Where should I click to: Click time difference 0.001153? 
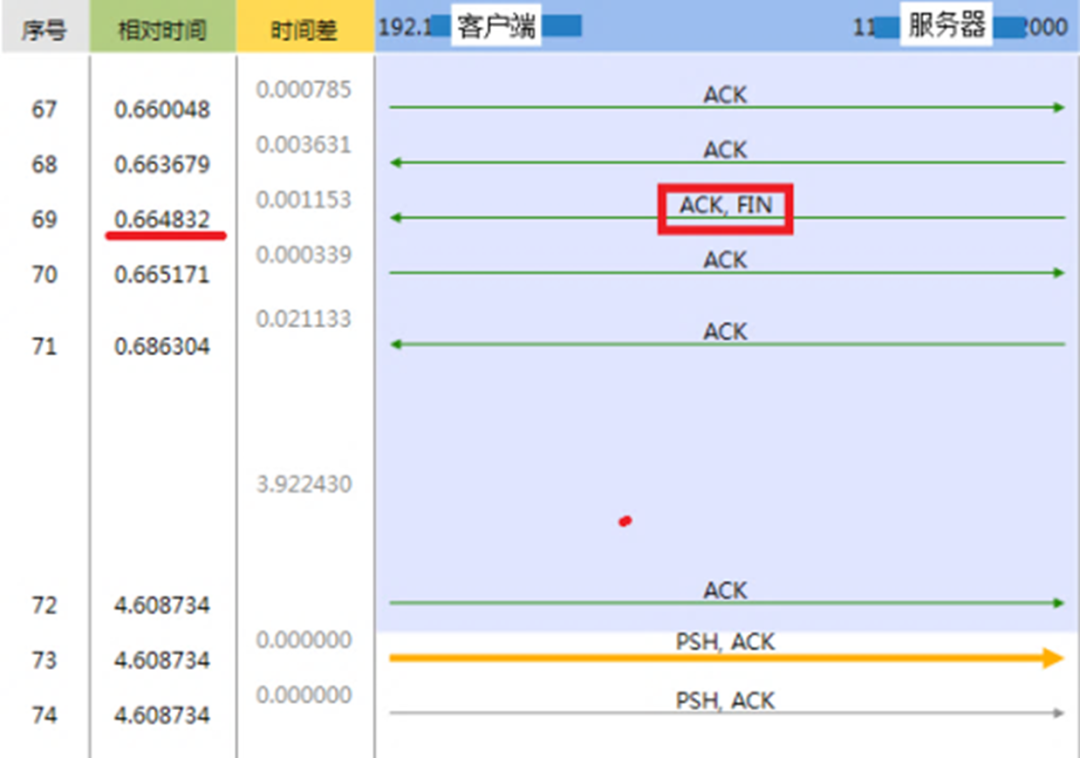[x=304, y=200]
